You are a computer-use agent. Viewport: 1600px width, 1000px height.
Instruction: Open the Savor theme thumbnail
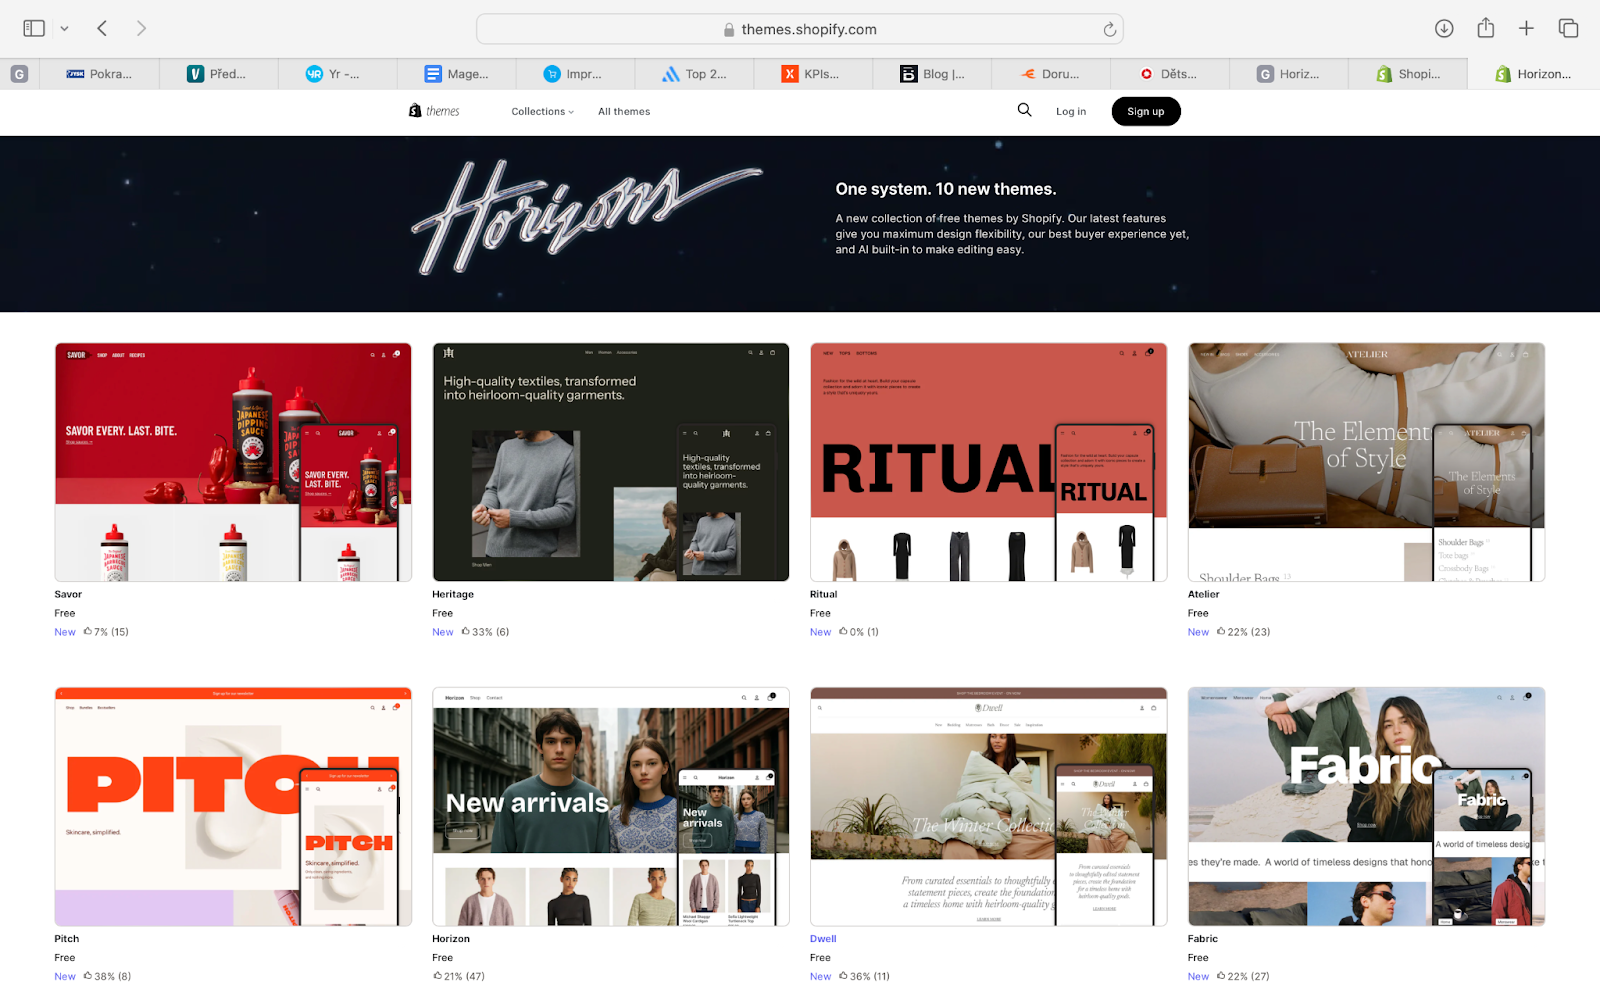(x=233, y=462)
